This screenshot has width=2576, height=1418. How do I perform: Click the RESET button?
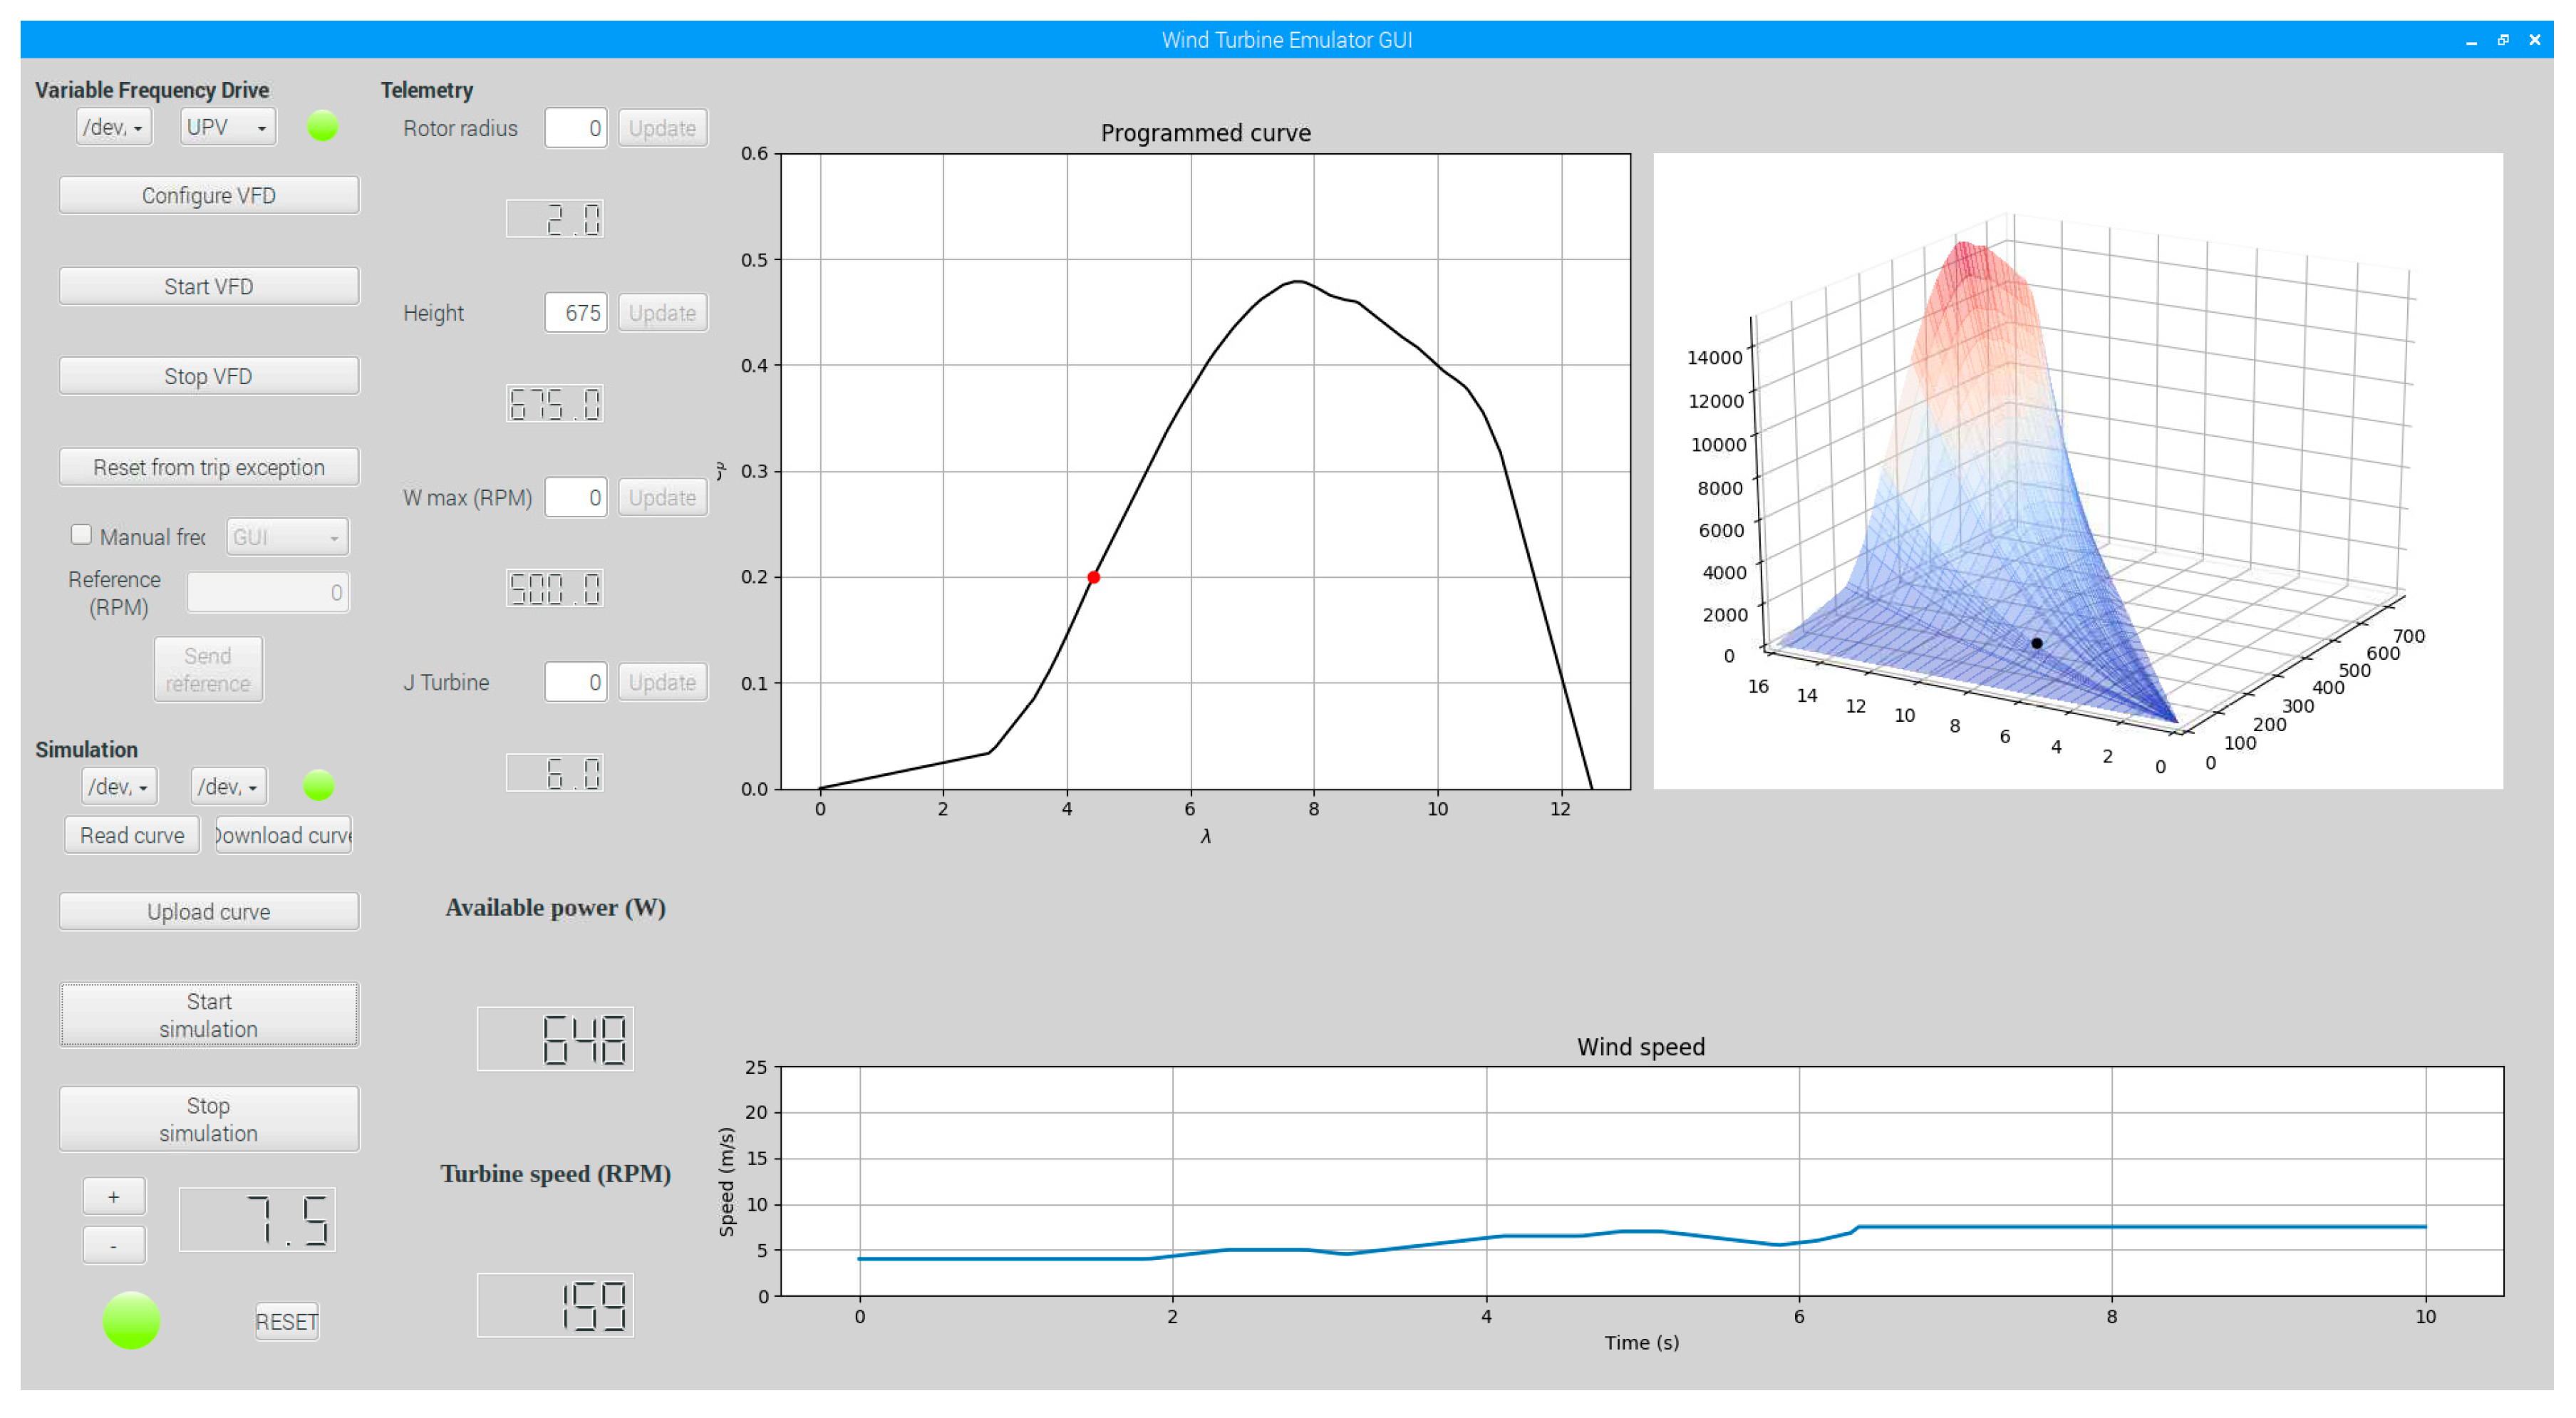(x=286, y=1321)
